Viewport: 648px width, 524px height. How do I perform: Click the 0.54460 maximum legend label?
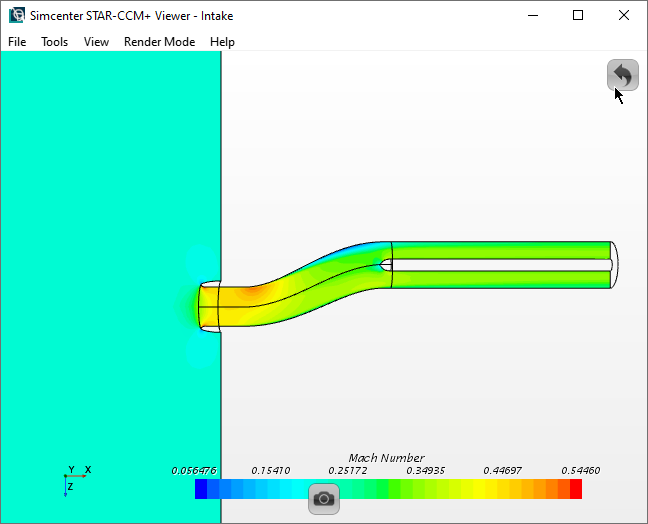(x=580, y=470)
